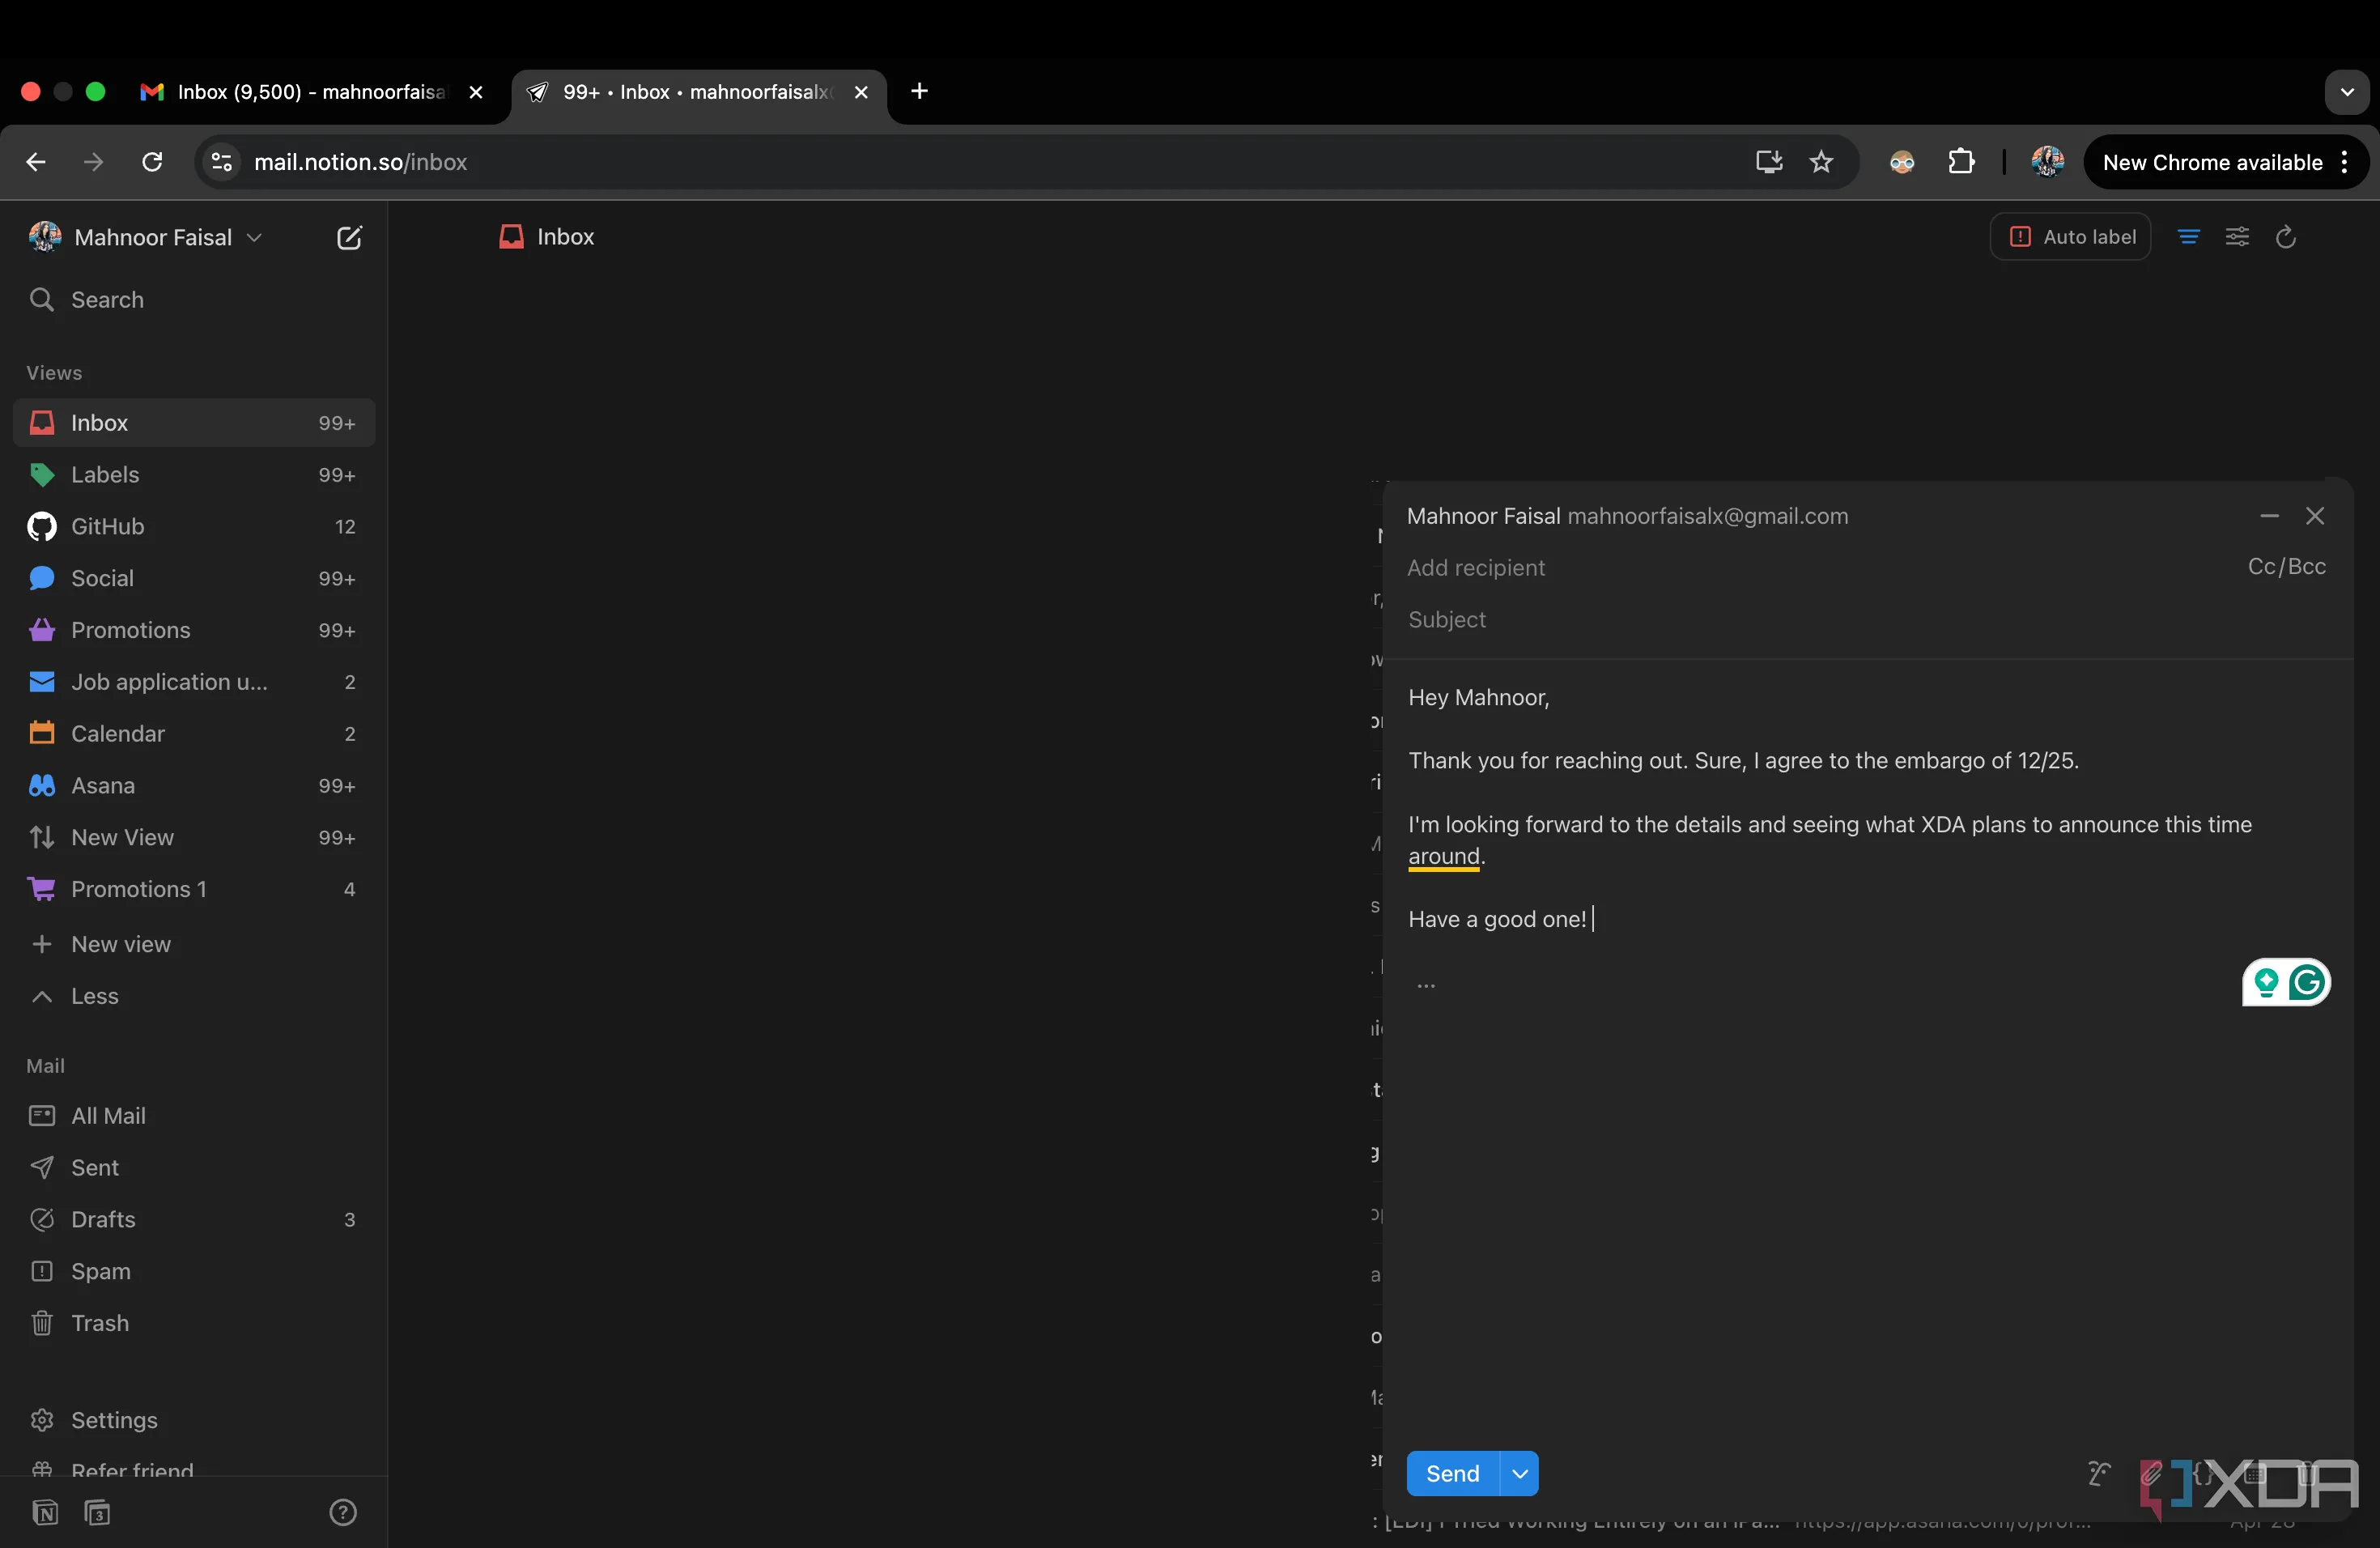2380x1548 pixels.
Task: Open the Send options dropdown arrow
Action: tap(1520, 1474)
